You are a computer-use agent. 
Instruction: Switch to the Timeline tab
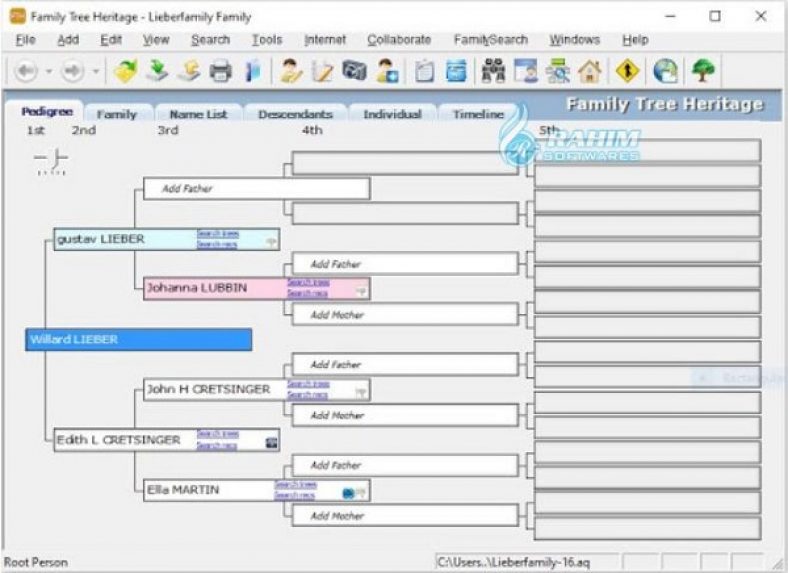click(x=478, y=115)
